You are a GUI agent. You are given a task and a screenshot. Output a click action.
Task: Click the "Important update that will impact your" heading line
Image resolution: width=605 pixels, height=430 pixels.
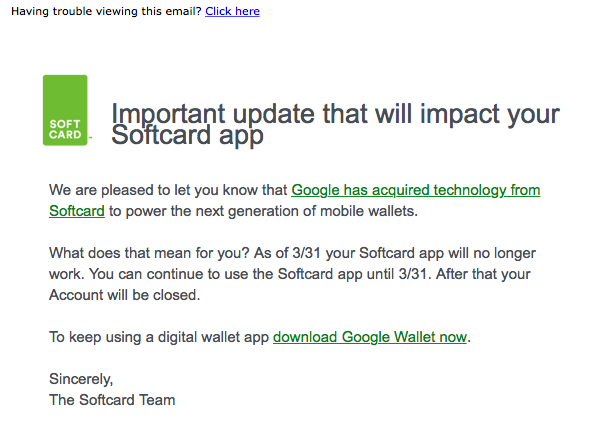coord(335,114)
